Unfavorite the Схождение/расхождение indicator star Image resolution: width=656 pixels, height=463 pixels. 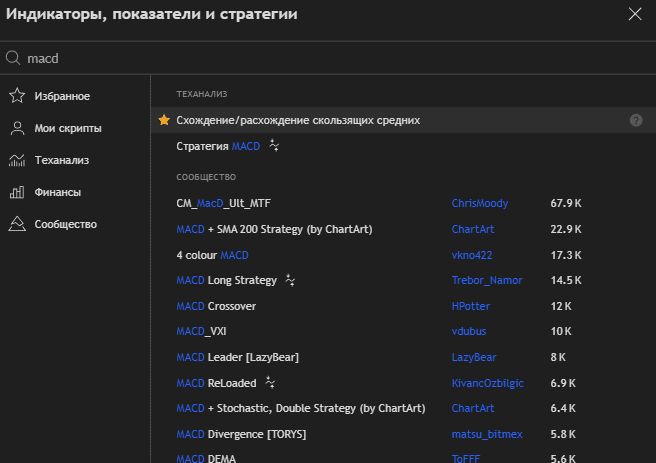164,120
